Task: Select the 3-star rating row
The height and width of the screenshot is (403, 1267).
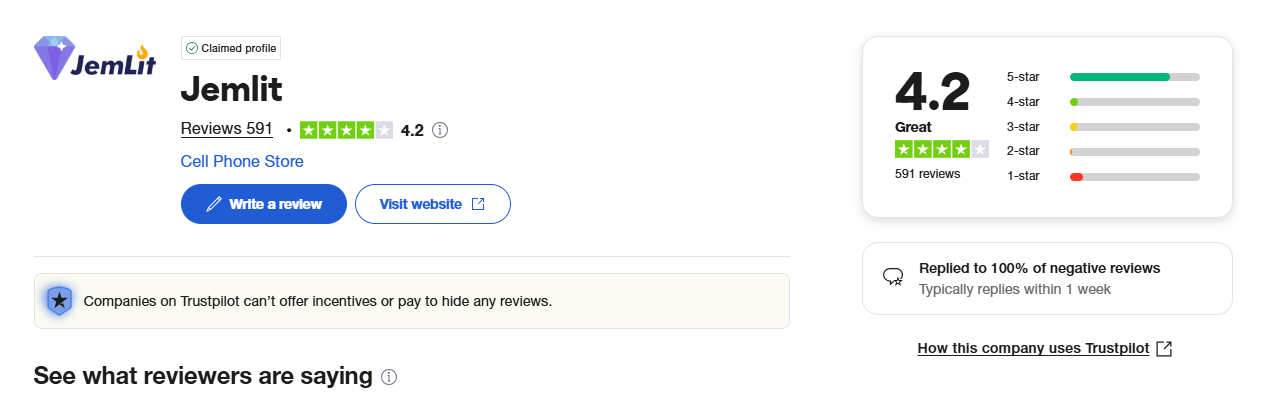Action: tap(1102, 127)
